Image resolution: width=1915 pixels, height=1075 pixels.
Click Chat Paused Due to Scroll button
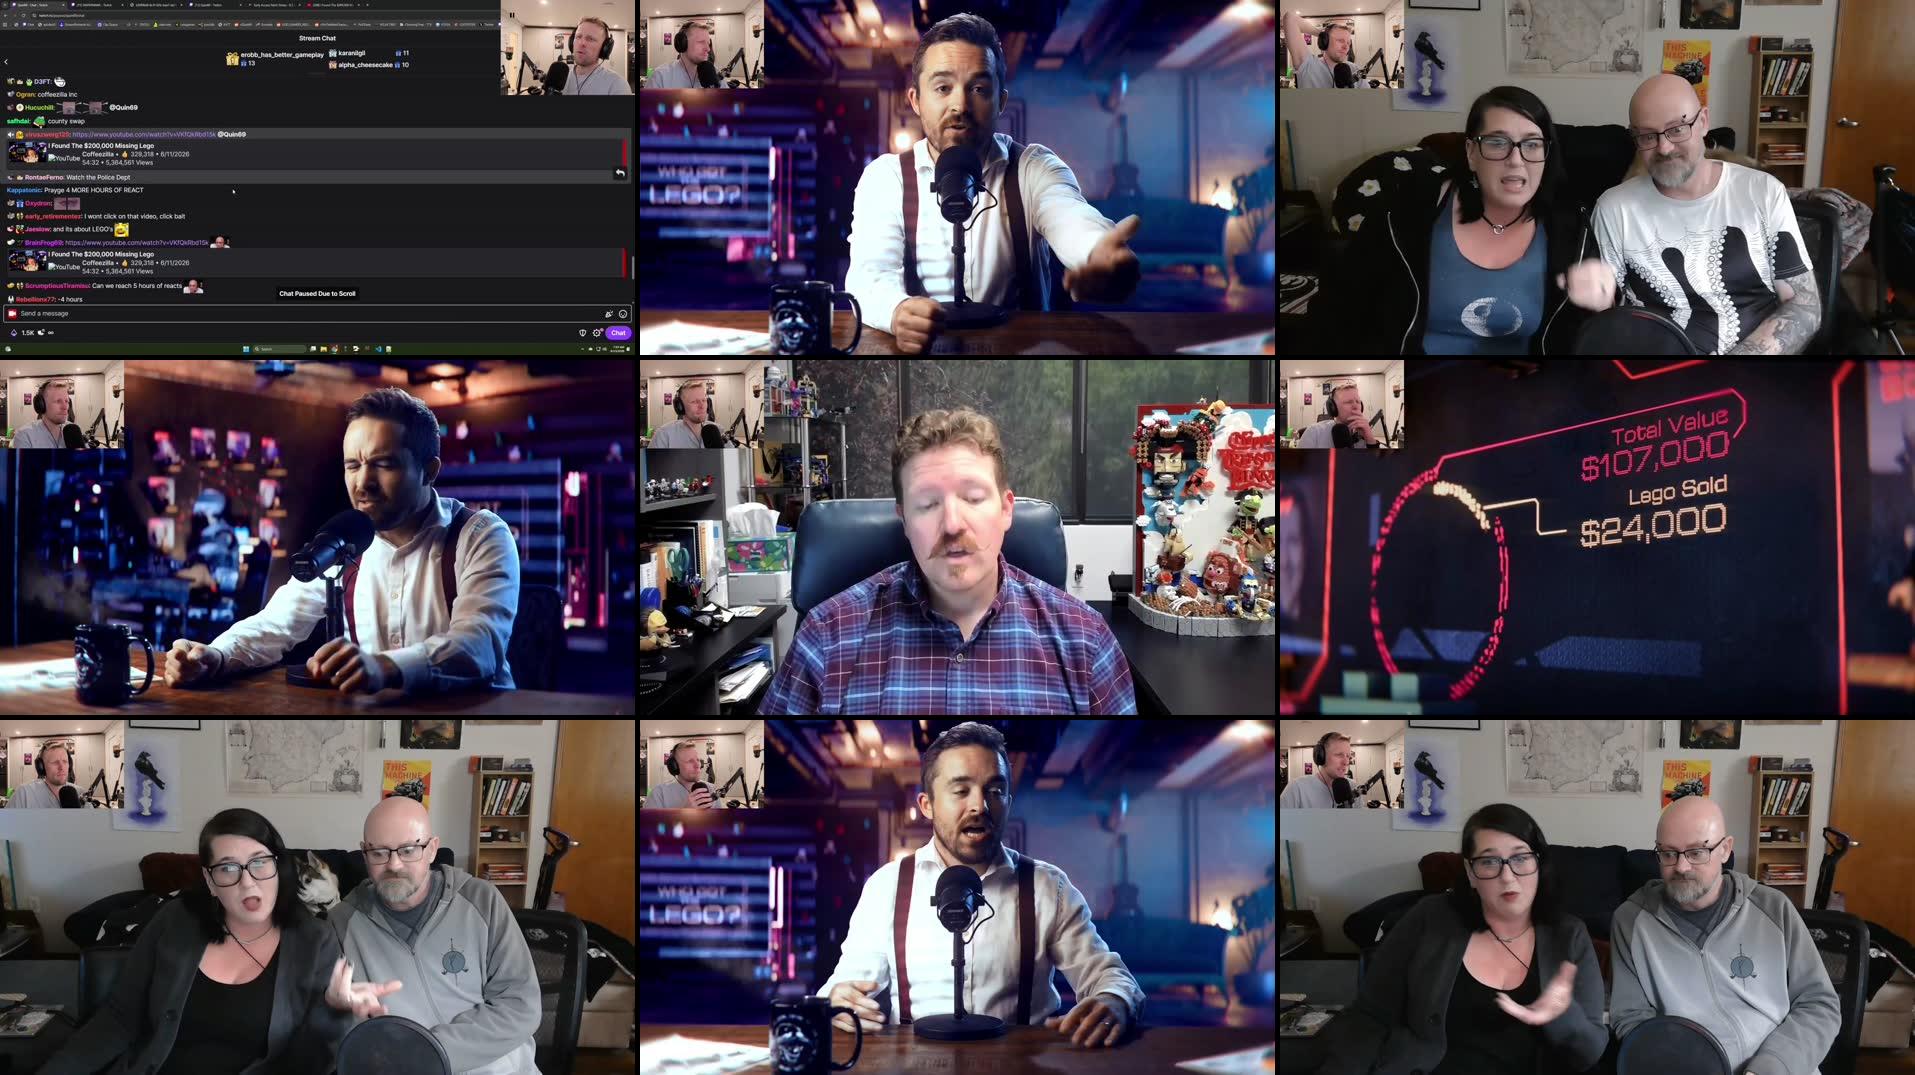coord(317,294)
